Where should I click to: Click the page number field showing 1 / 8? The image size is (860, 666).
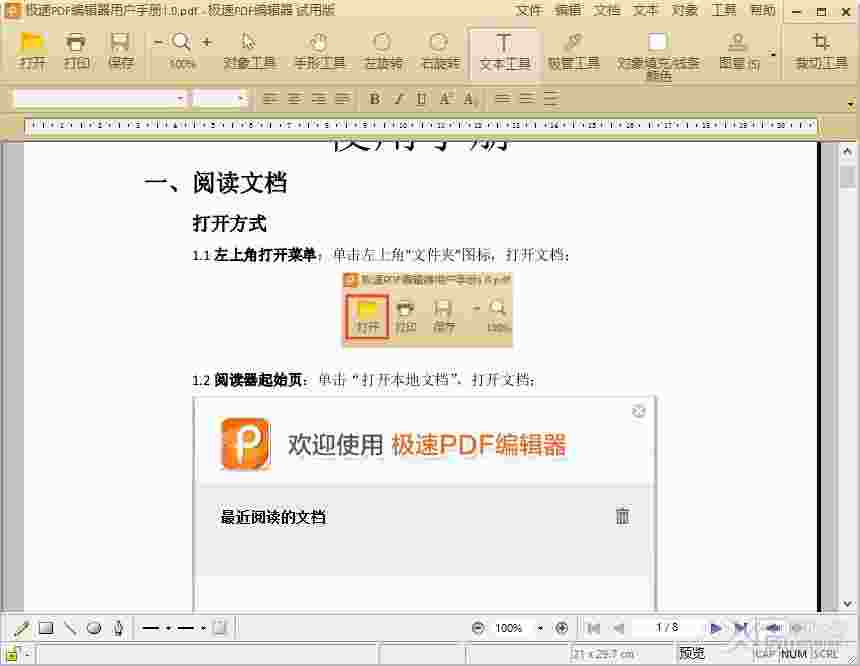[x=666, y=627]
